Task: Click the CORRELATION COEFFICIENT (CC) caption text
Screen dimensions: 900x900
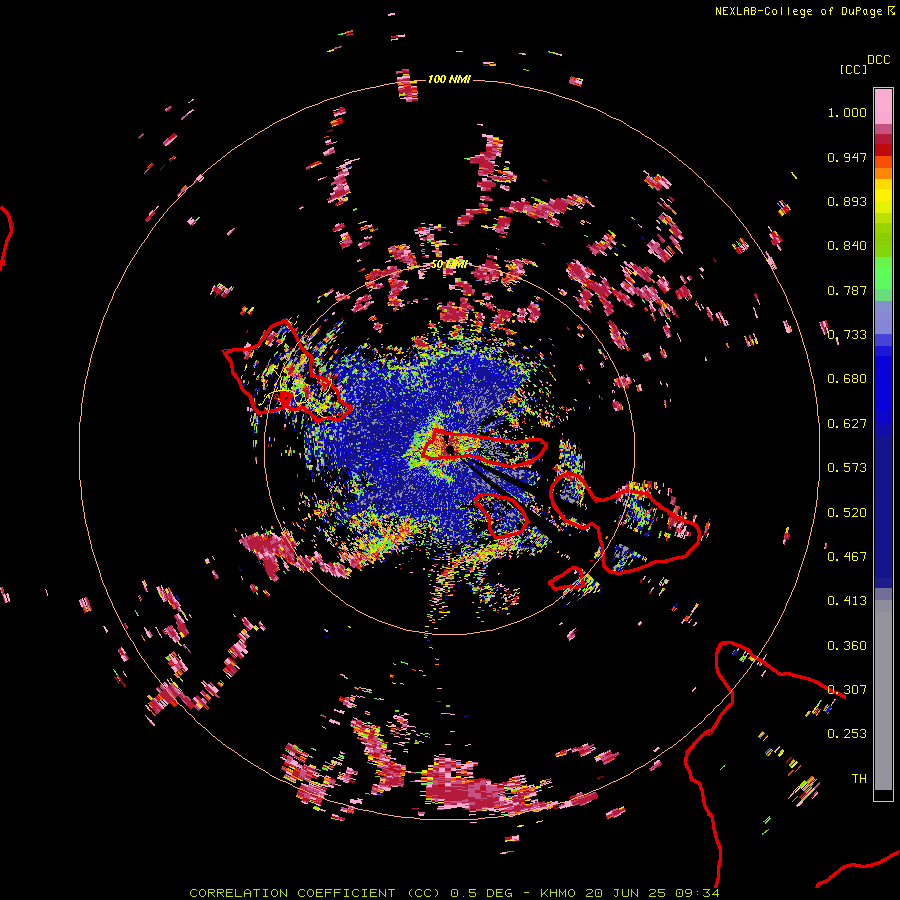Action: pyautogui.click(x=315, y=893)
